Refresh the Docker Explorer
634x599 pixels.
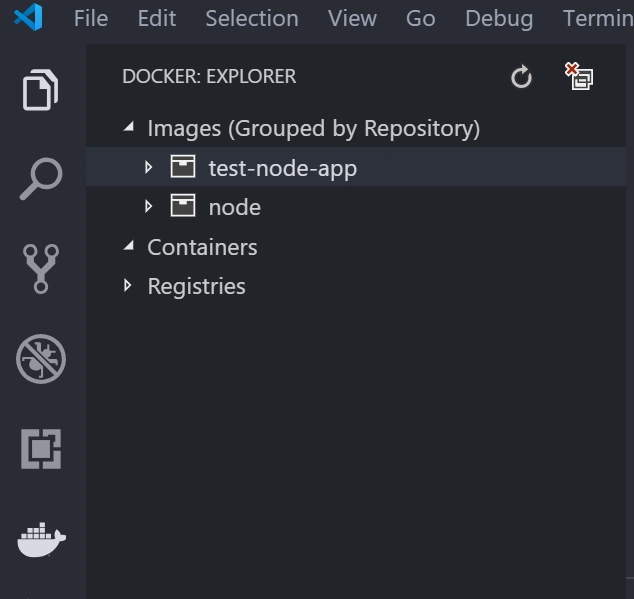(521, 76)
